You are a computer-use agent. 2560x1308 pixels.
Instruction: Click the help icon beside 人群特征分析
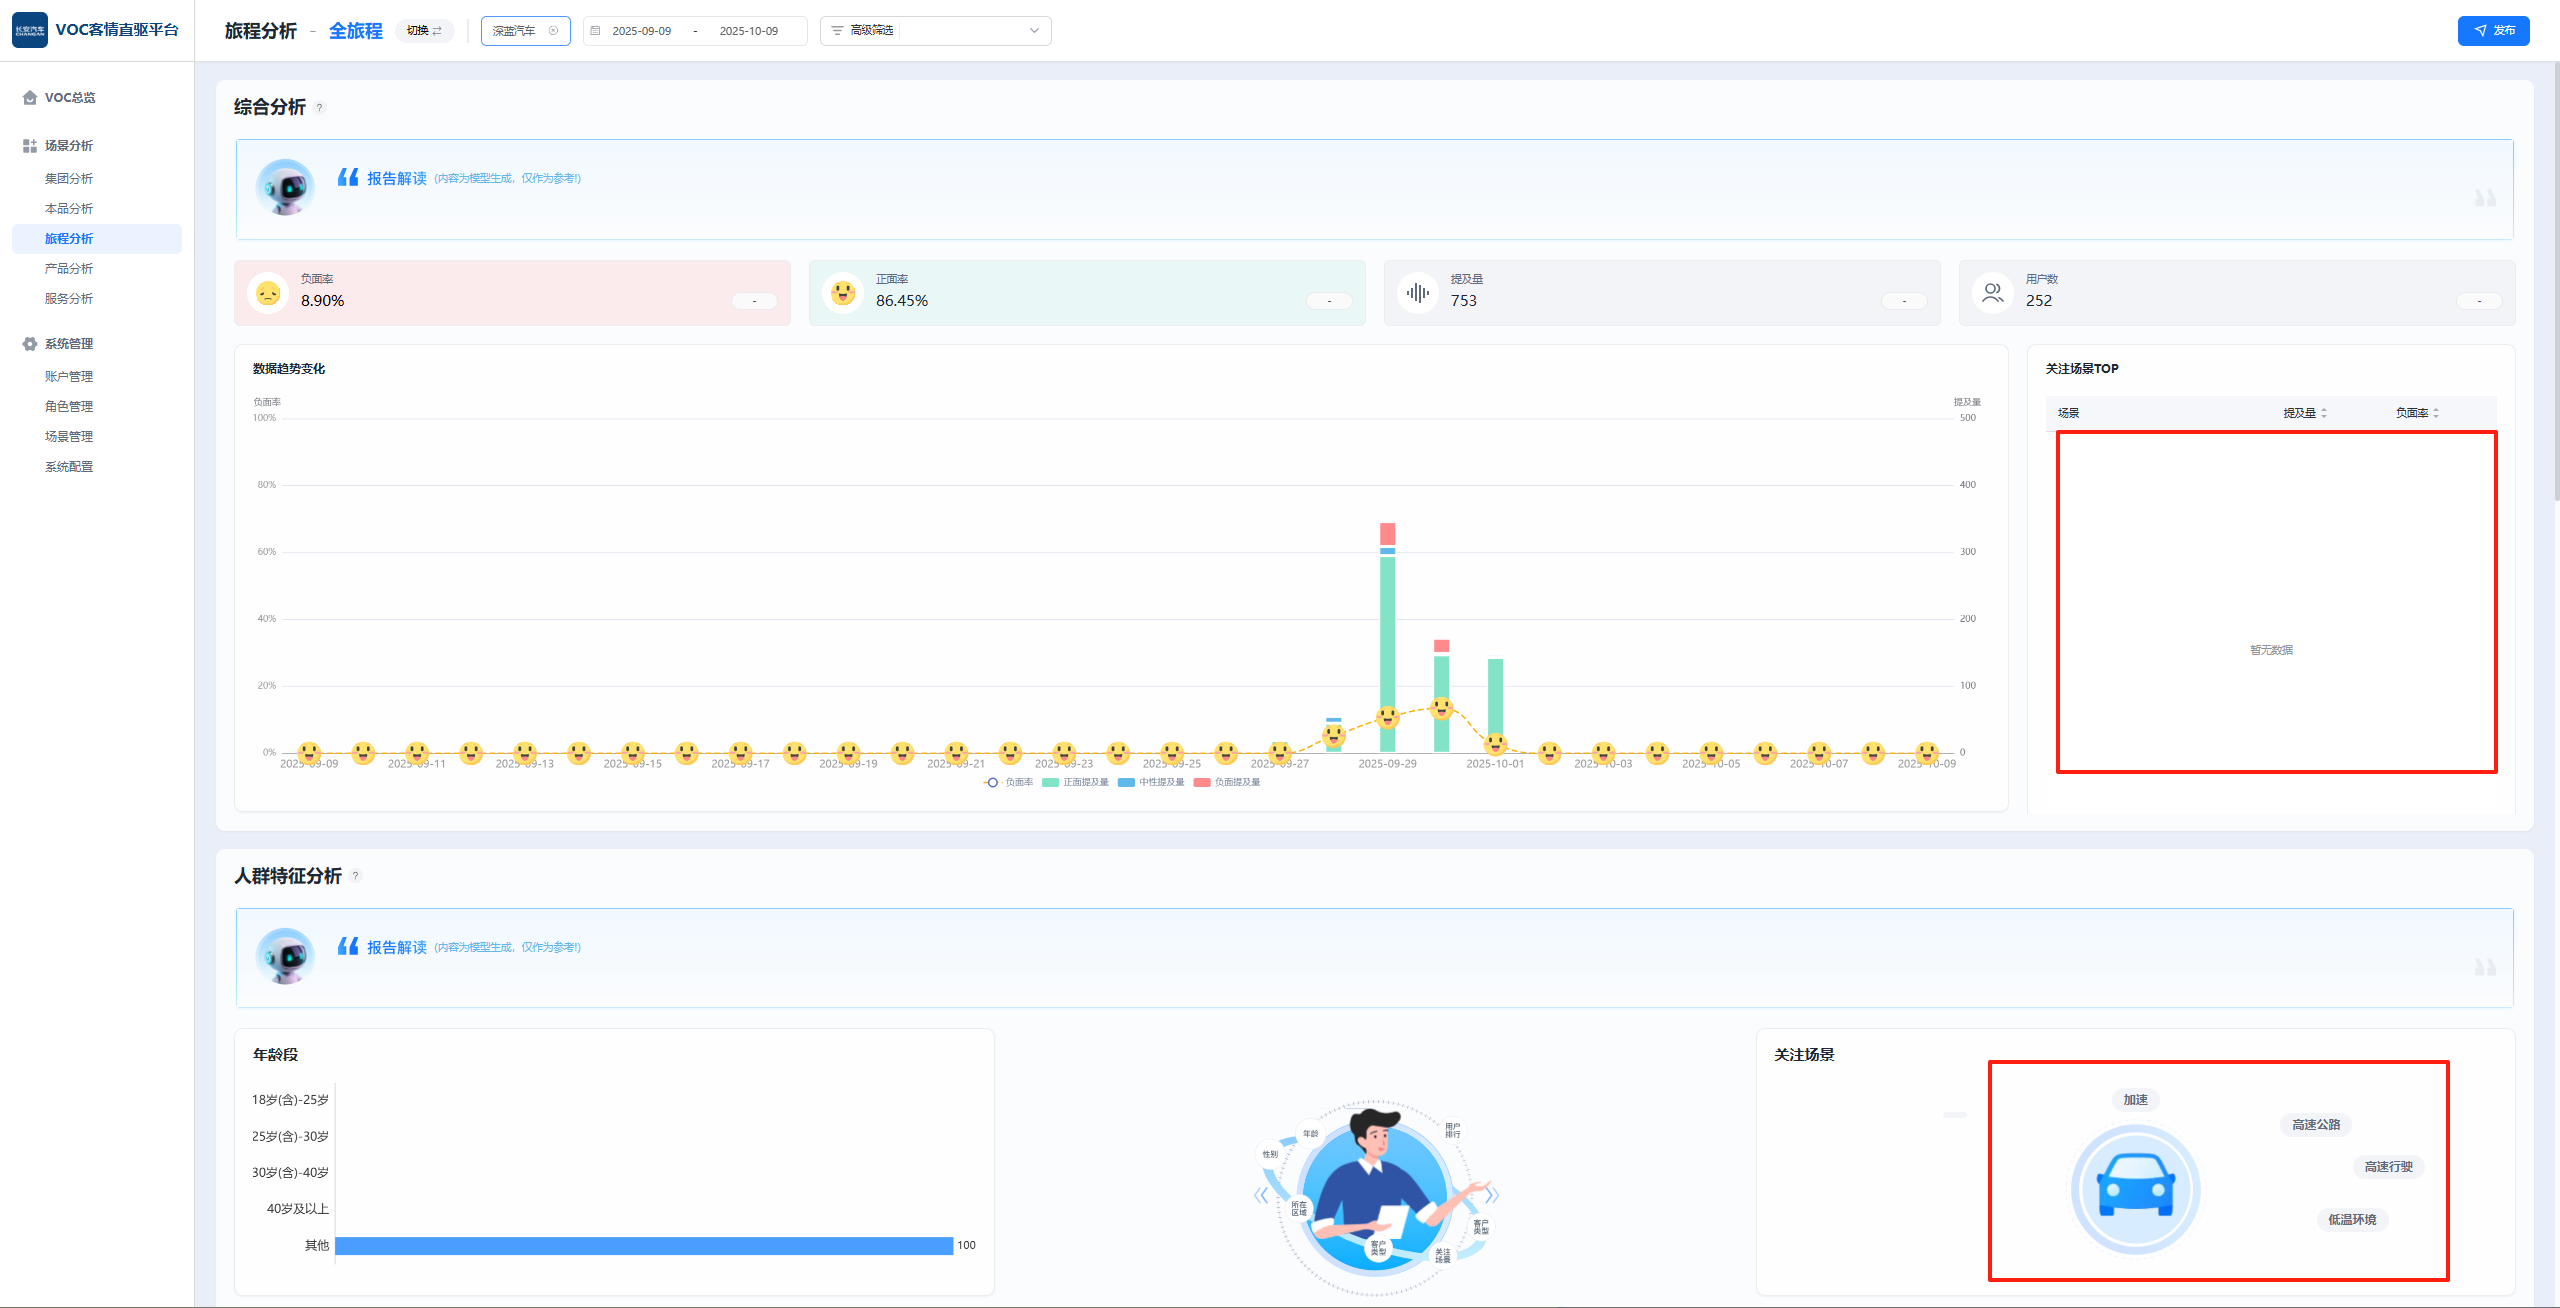coord(355,876)
